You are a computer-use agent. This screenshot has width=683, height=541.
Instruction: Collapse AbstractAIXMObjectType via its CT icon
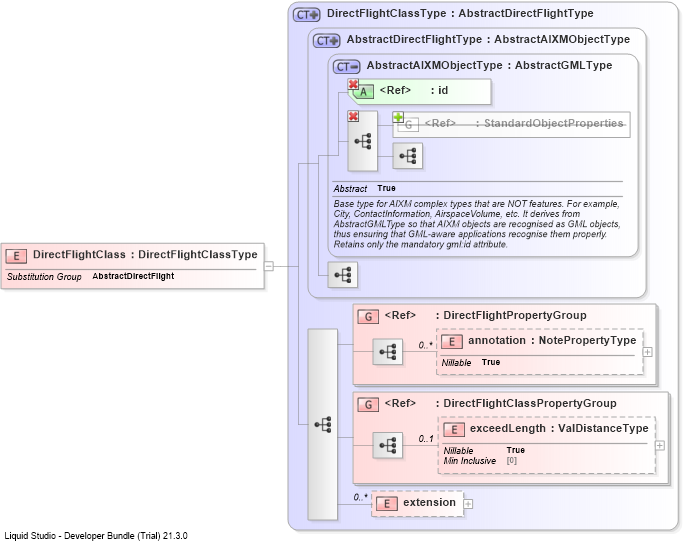(346, 67)
